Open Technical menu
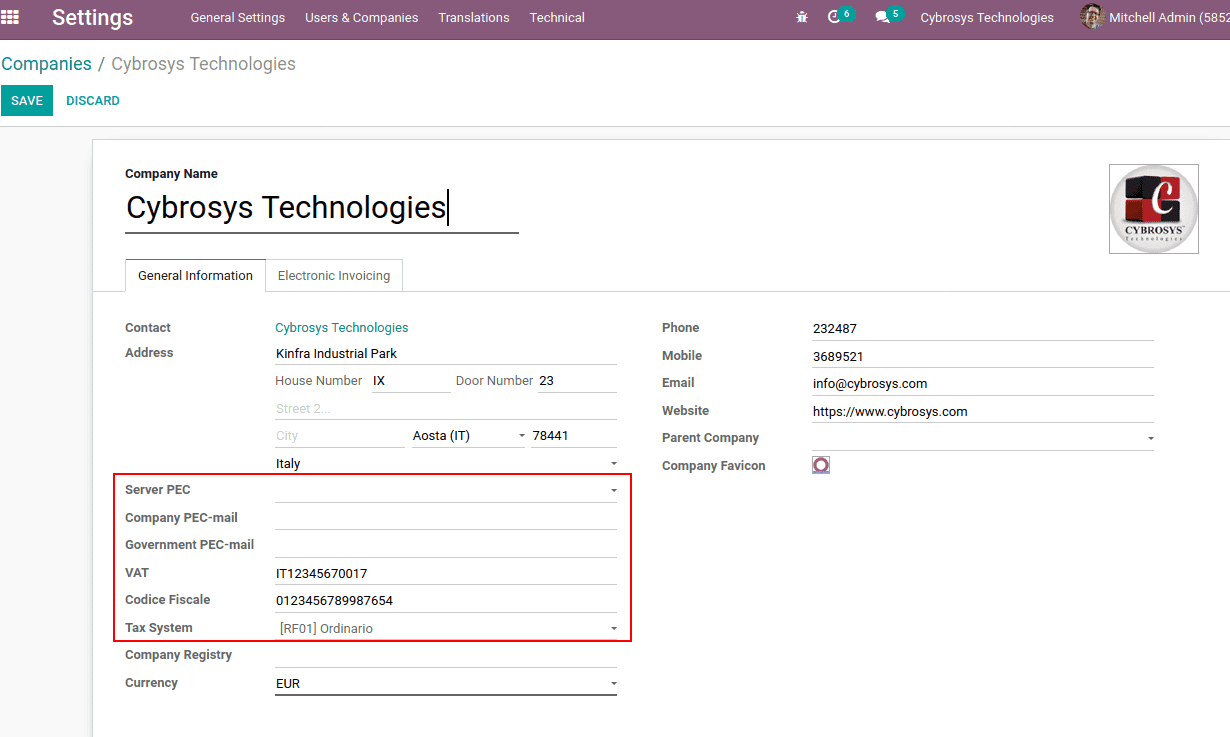The image size is (1230, 737). point(557,18)
